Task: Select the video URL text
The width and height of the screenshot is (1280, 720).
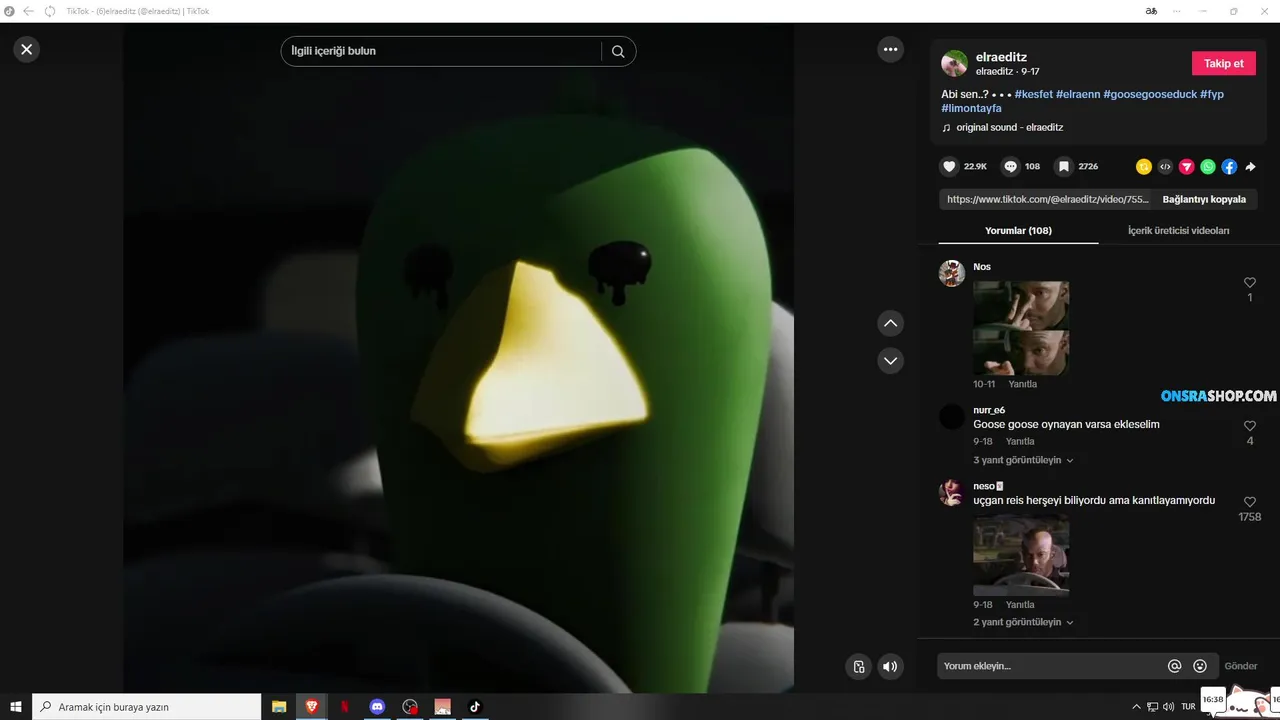Action: [x=1048, y=199]
